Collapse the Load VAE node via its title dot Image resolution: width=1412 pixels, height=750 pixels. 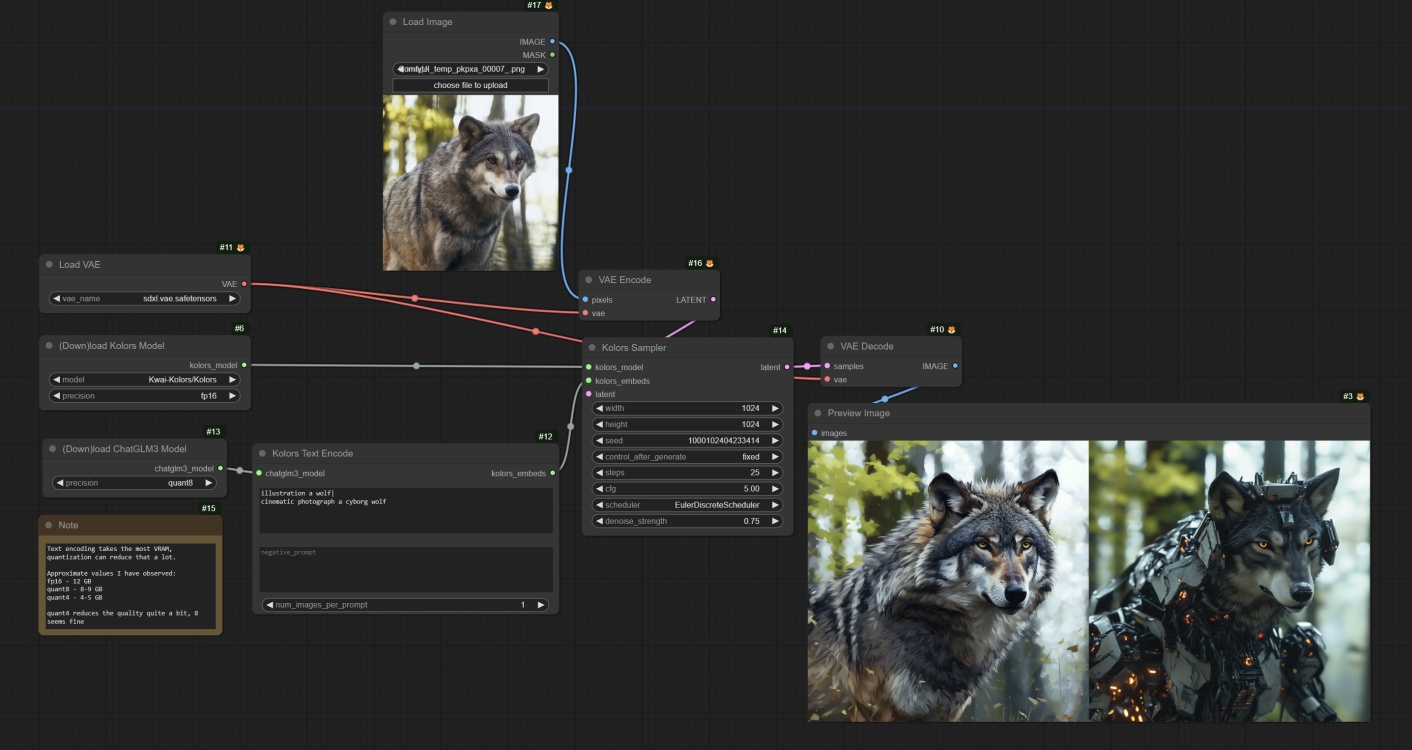[49, 265]
